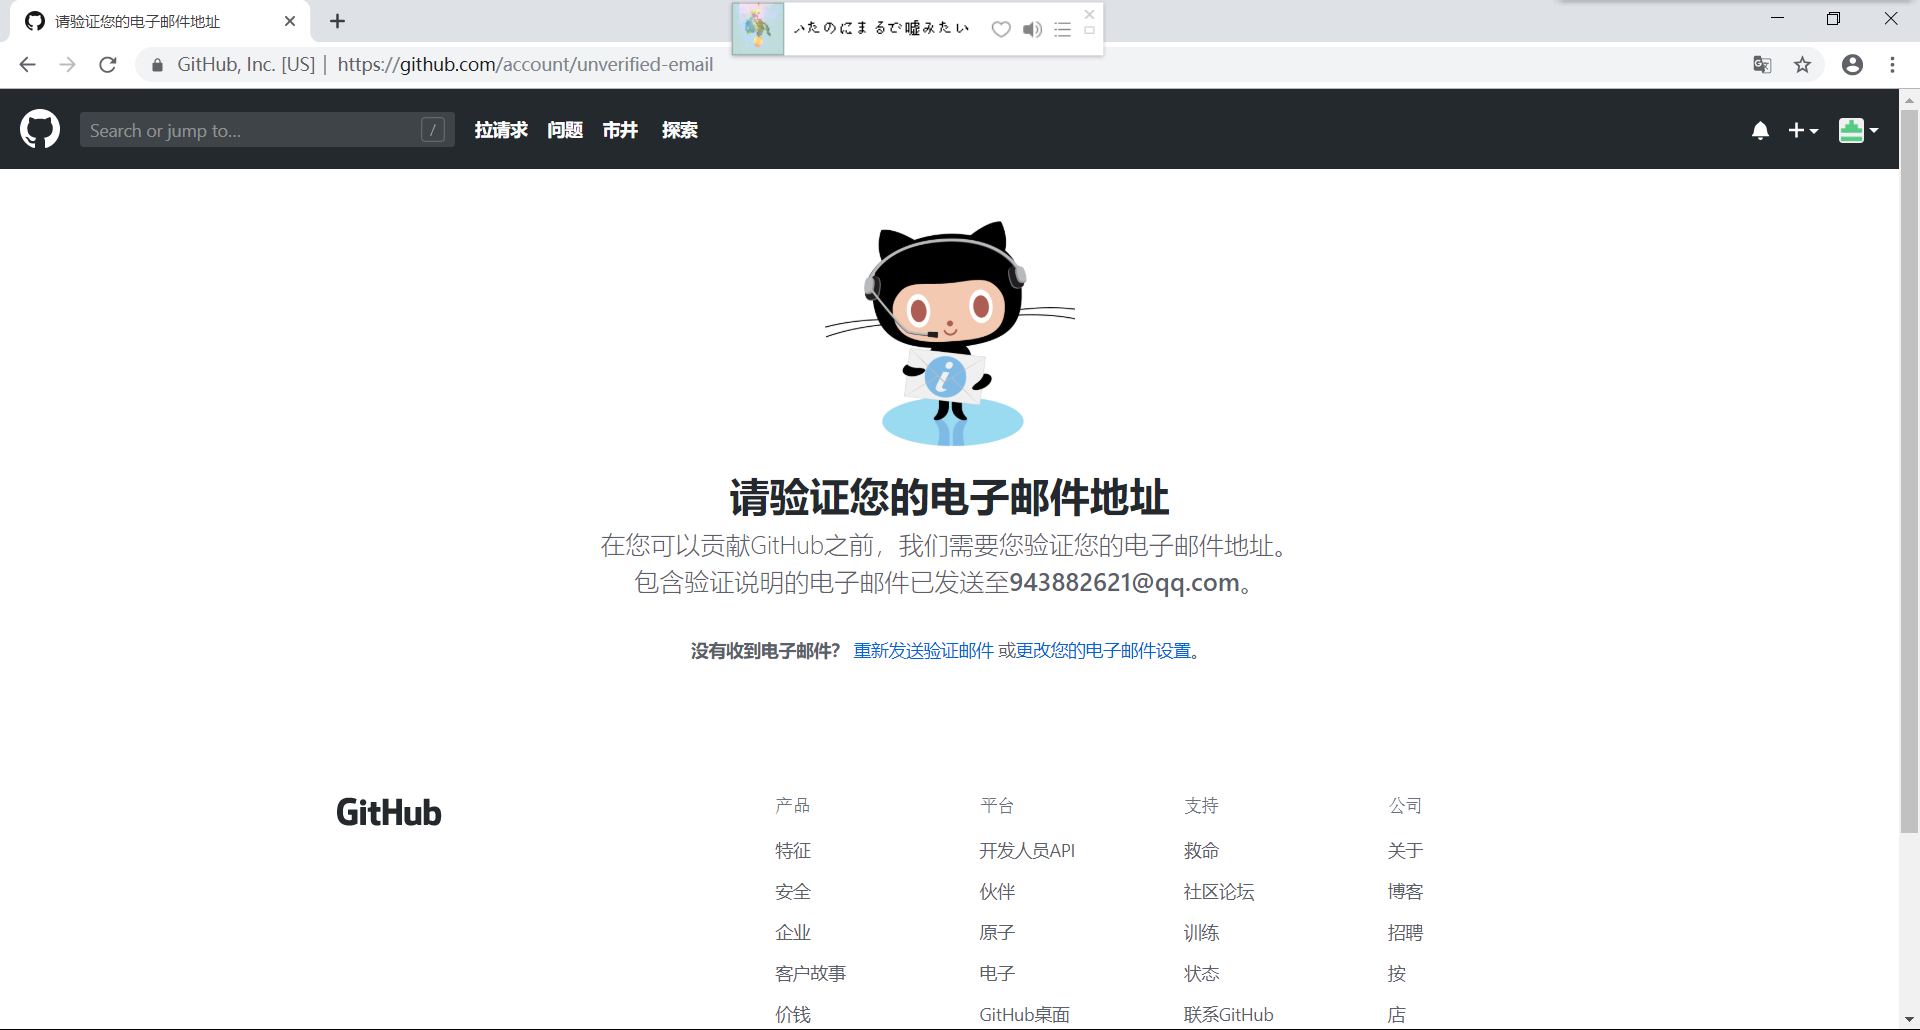
Task: Click the 没有收到电子邮件? text
Action: tap(765, 651)
